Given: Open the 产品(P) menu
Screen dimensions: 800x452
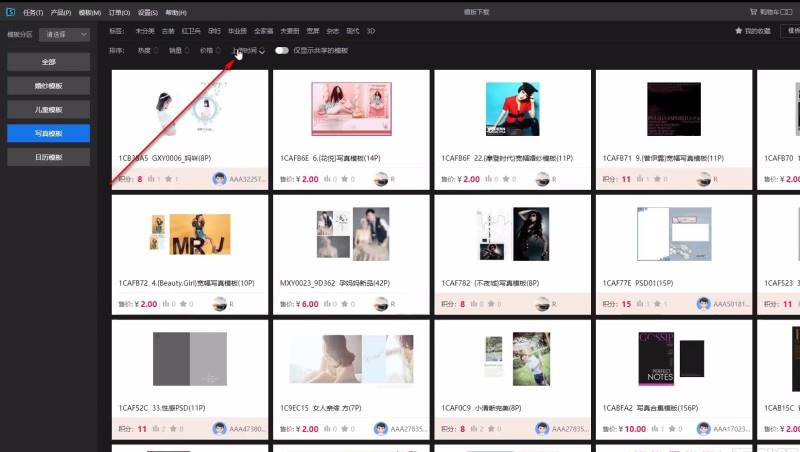Looking at the screenshot, I should pos(61,12).
